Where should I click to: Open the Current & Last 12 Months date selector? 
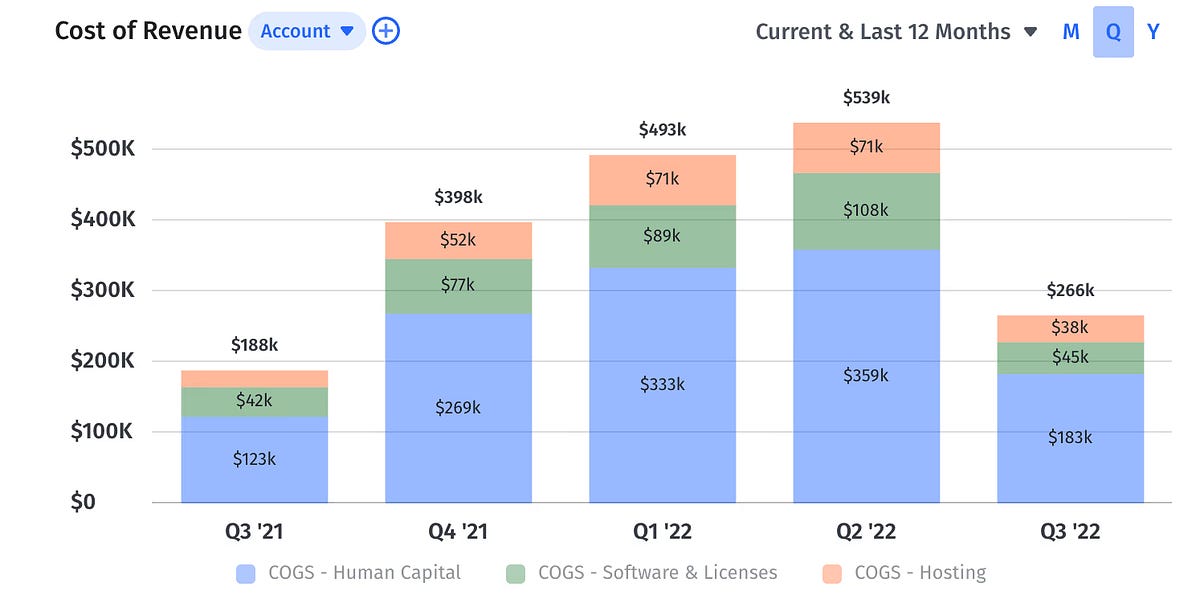[x=883, y=31]
